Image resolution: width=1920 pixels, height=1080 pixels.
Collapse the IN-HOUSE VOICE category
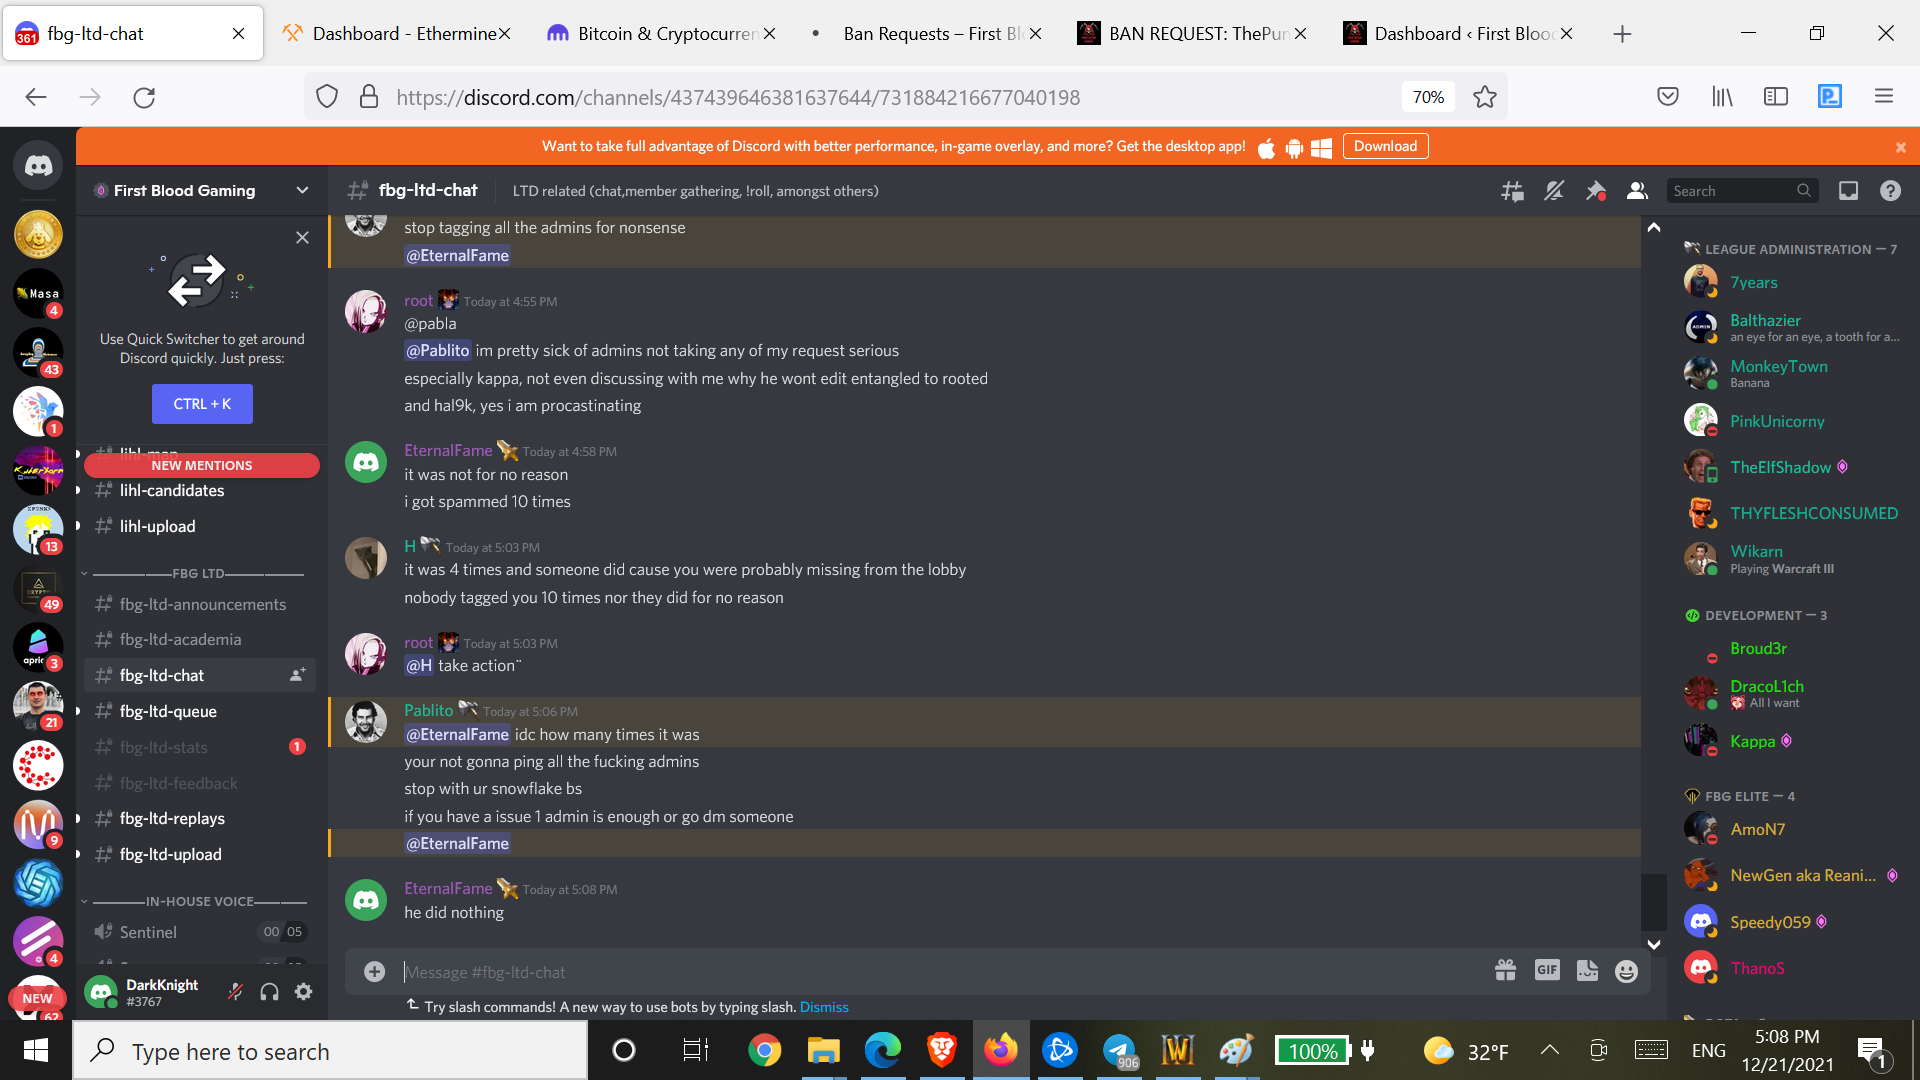[197, 901]
